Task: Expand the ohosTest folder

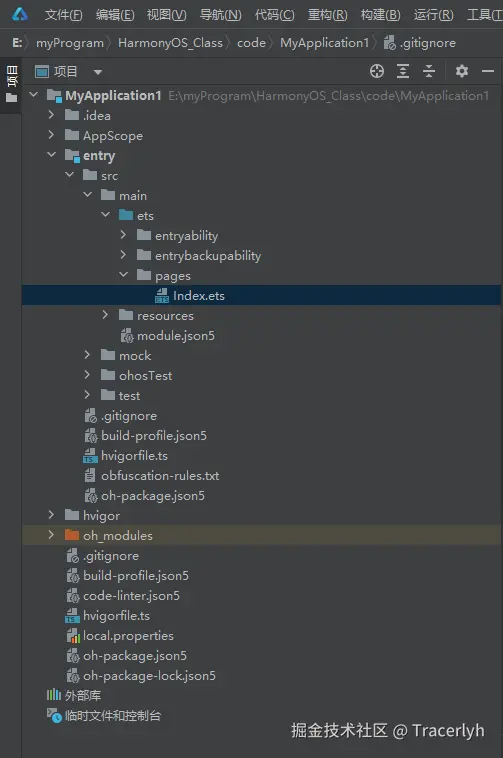Action: pyautogui.click(x=87, y=375)
